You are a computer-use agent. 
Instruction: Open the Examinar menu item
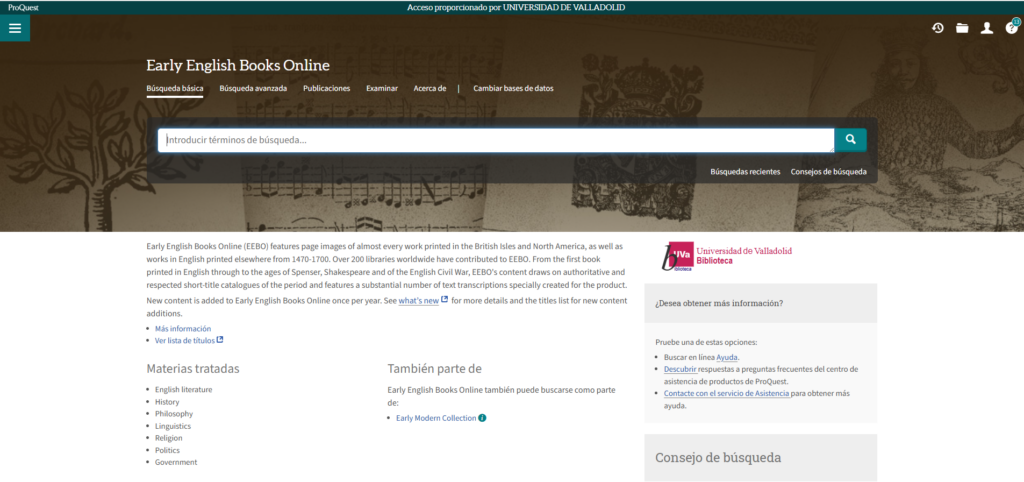[x=382, y=88]
